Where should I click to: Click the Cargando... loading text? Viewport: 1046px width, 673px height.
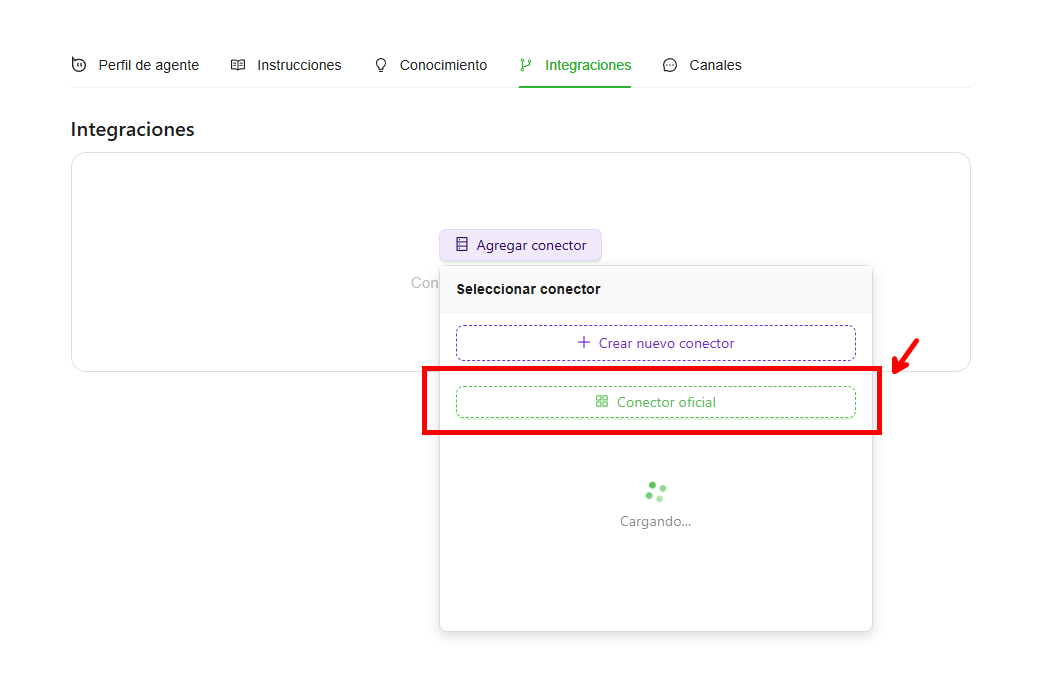click(655, 521)
